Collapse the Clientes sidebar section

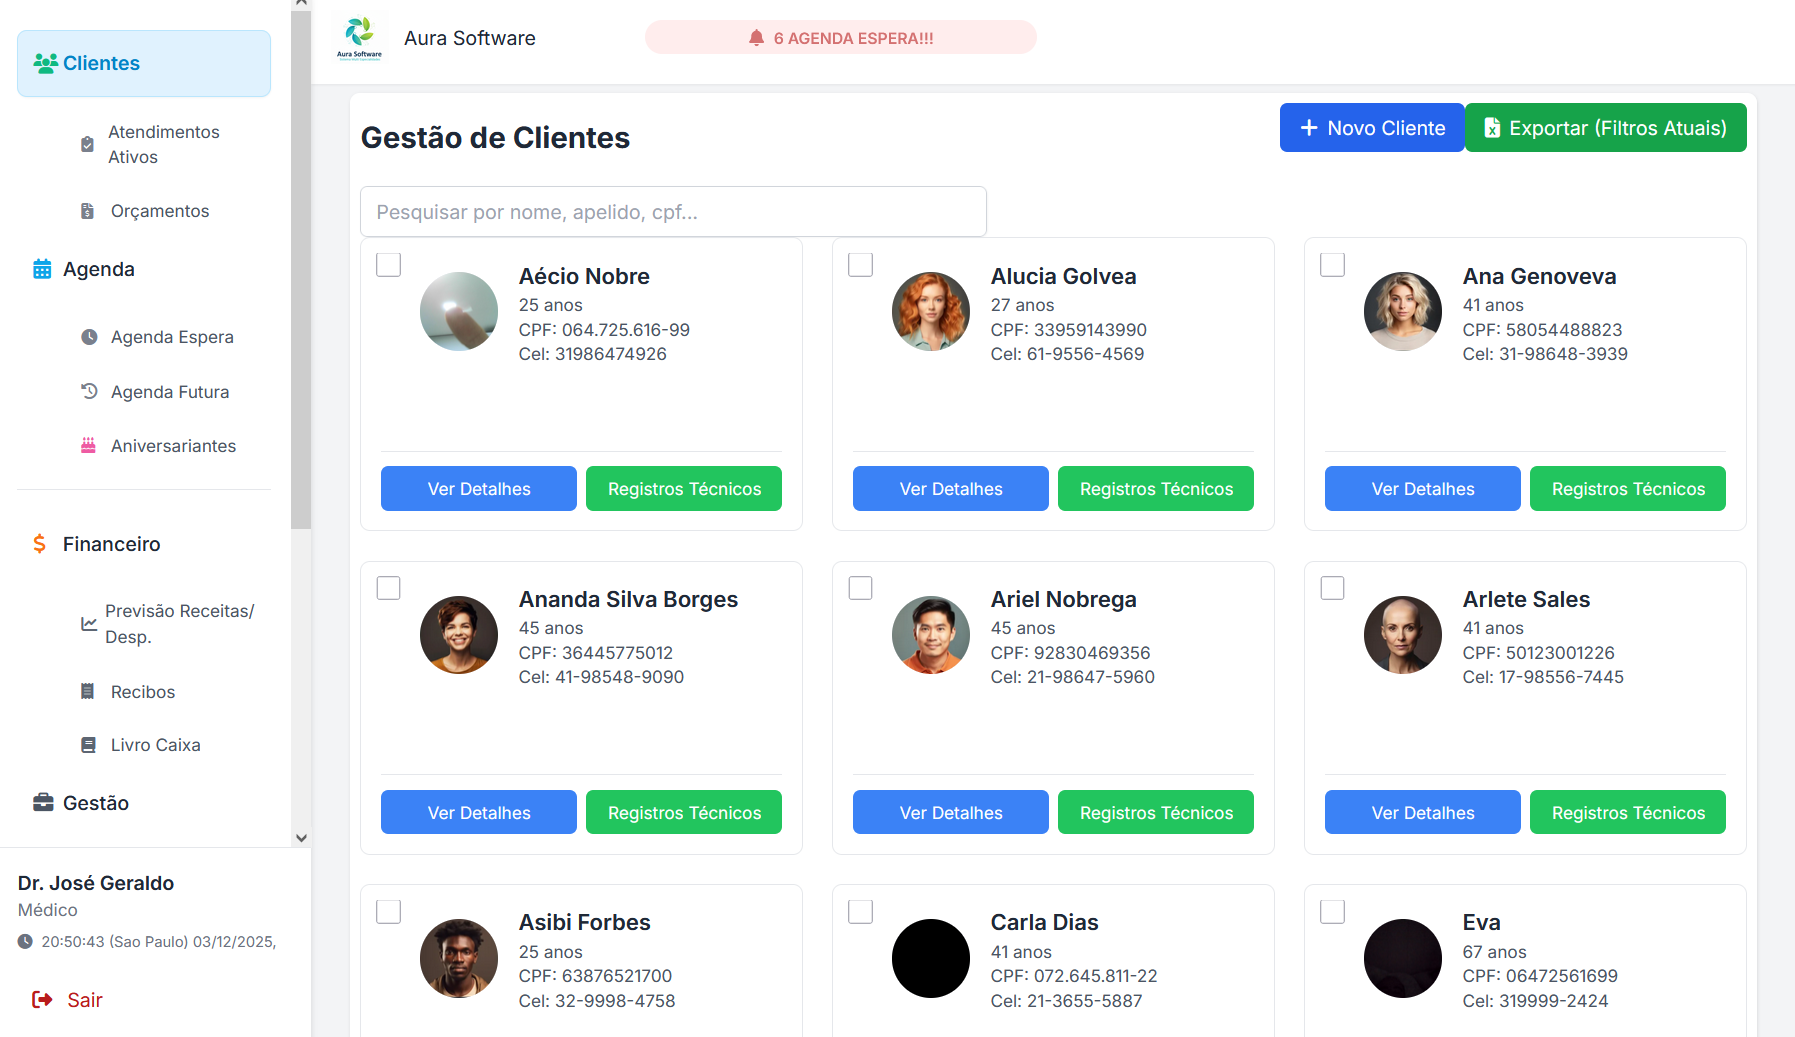point(144,63)
